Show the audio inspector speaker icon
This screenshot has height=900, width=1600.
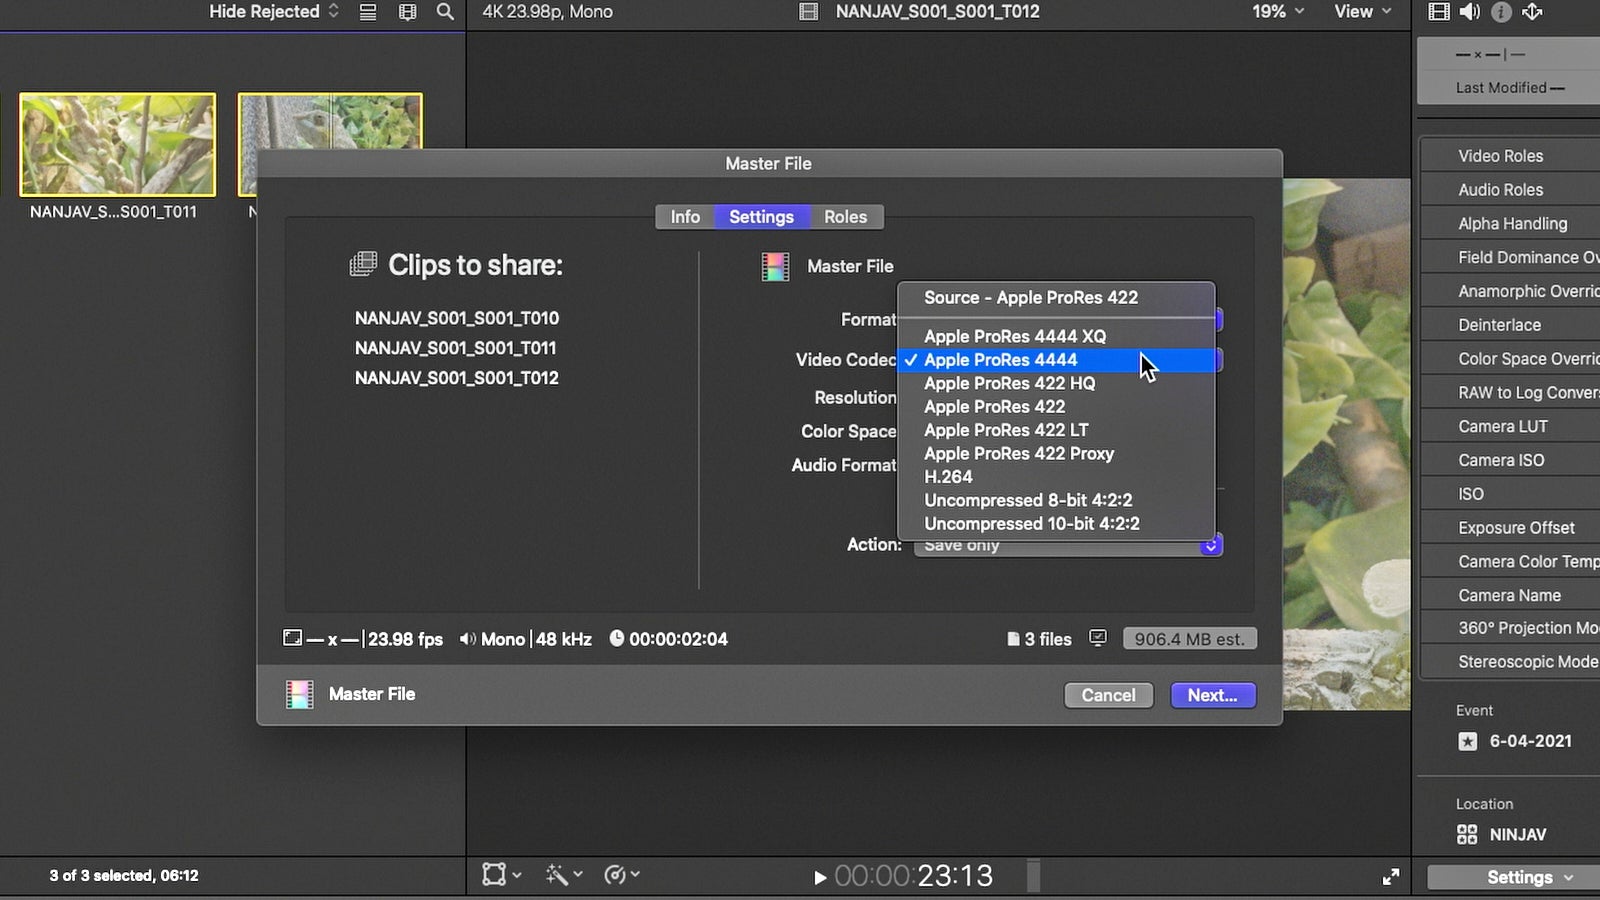(x=1470, y=12)
